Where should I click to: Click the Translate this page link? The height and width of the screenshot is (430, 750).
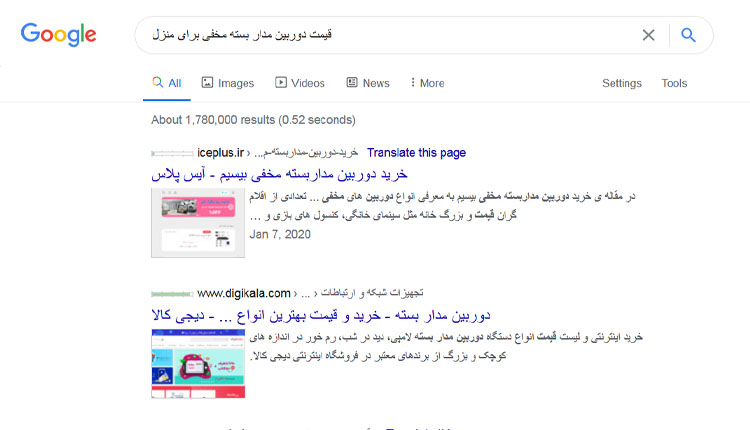coord(416,153)
